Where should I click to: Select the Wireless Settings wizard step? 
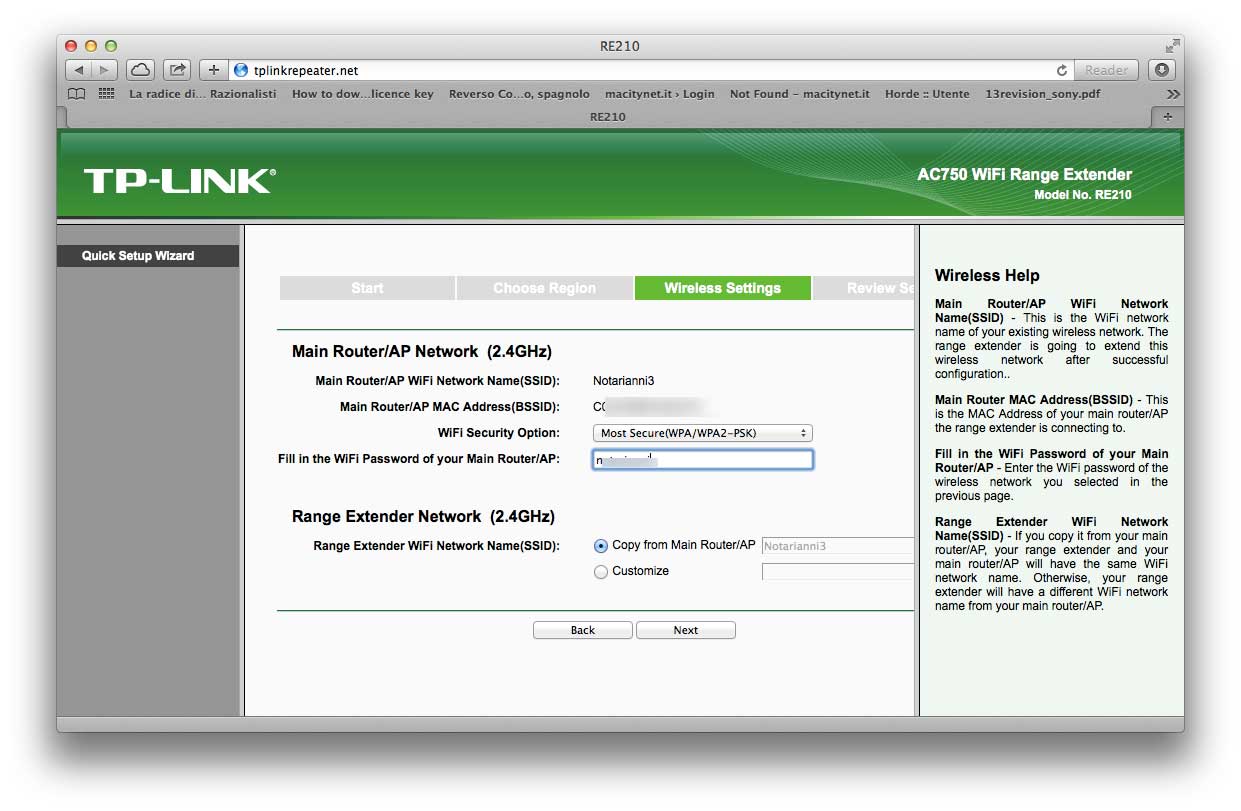722,288
